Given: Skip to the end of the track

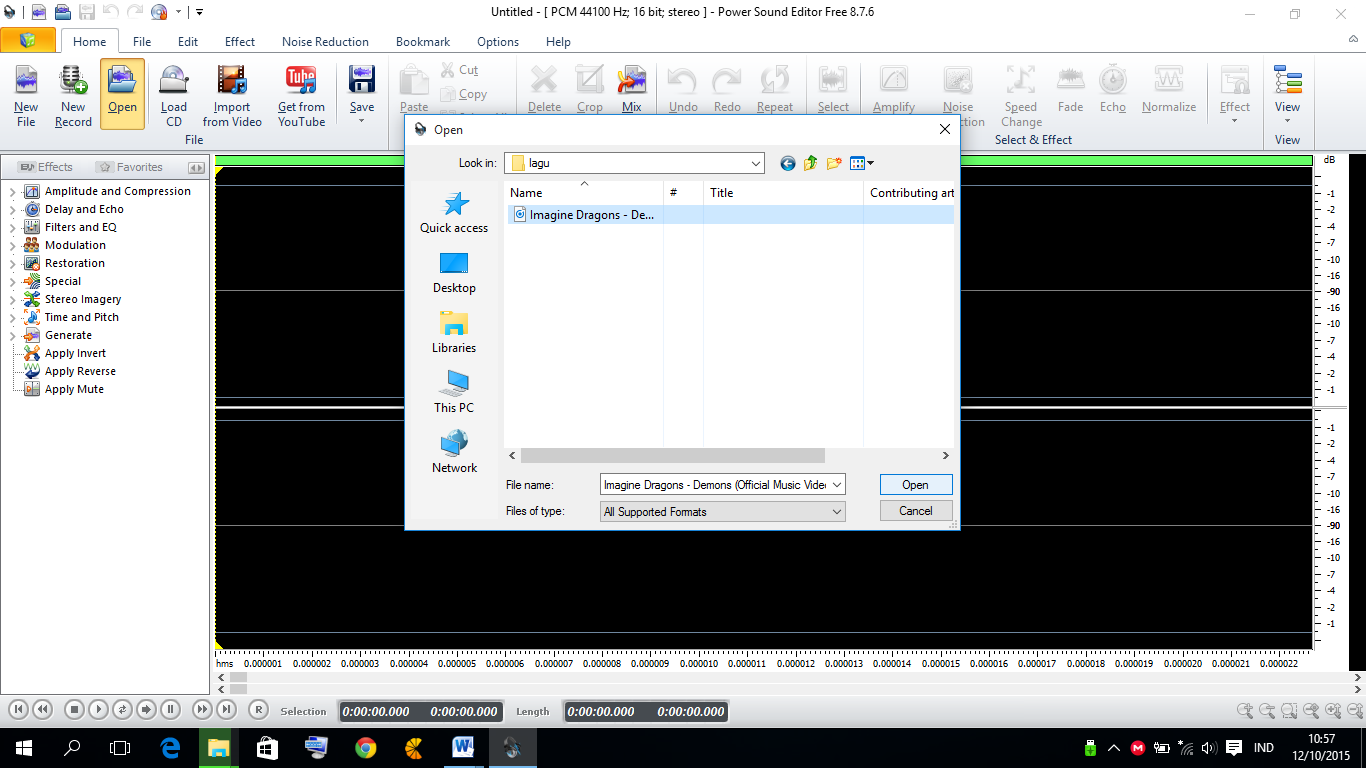Looking at the screenshot, I should (226, 710).
